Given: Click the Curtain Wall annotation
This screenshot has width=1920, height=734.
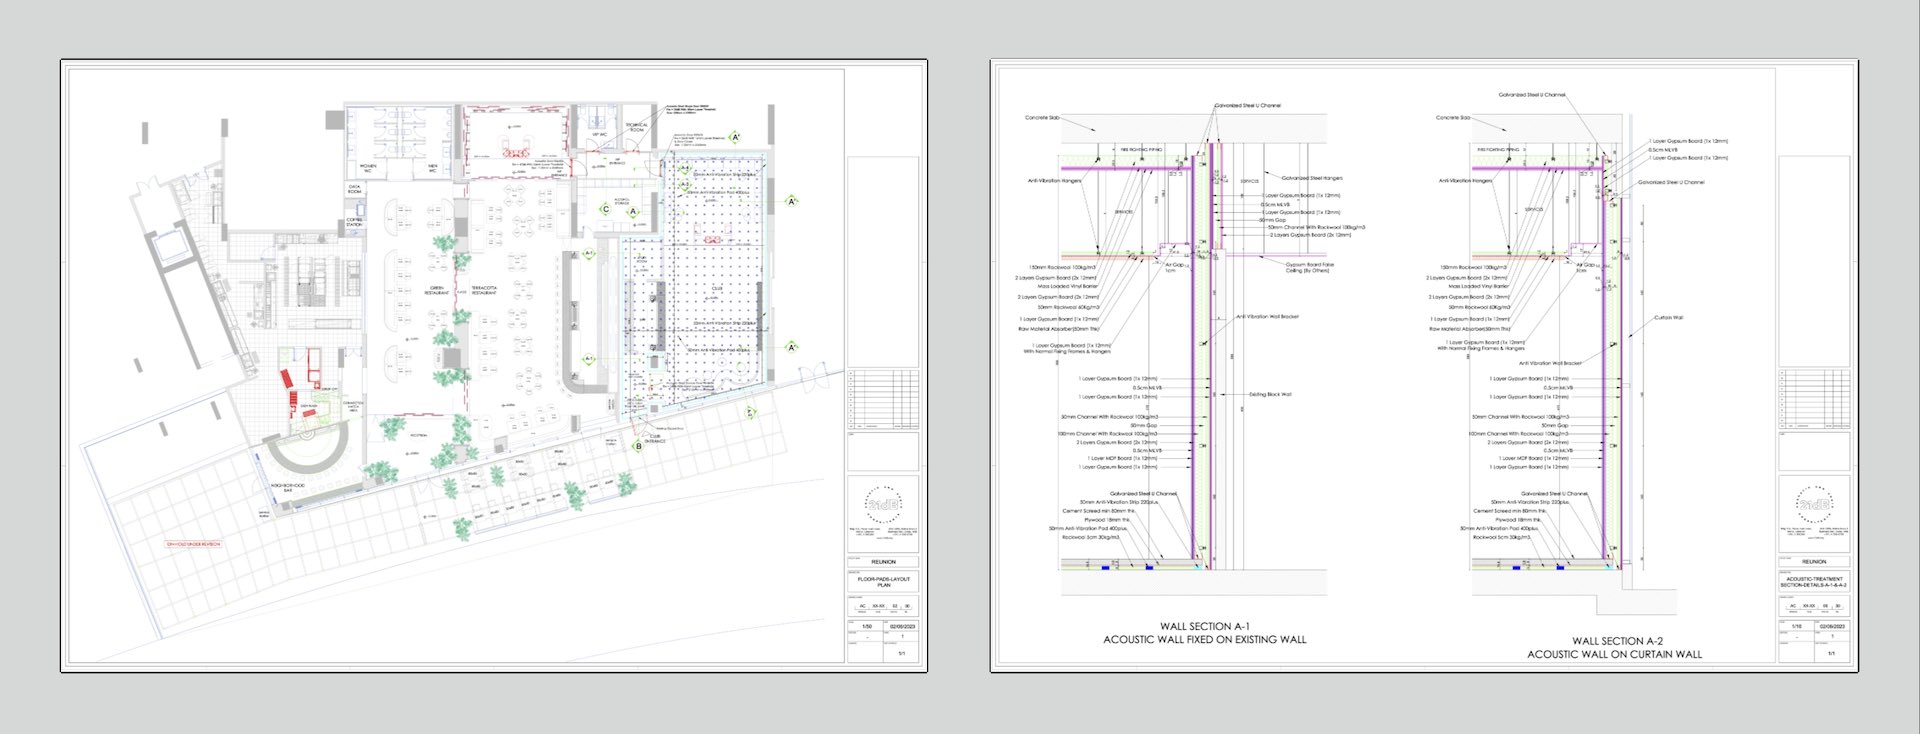Looking at the screenshot, I should pyautogui.click(x=1668, y=318).
